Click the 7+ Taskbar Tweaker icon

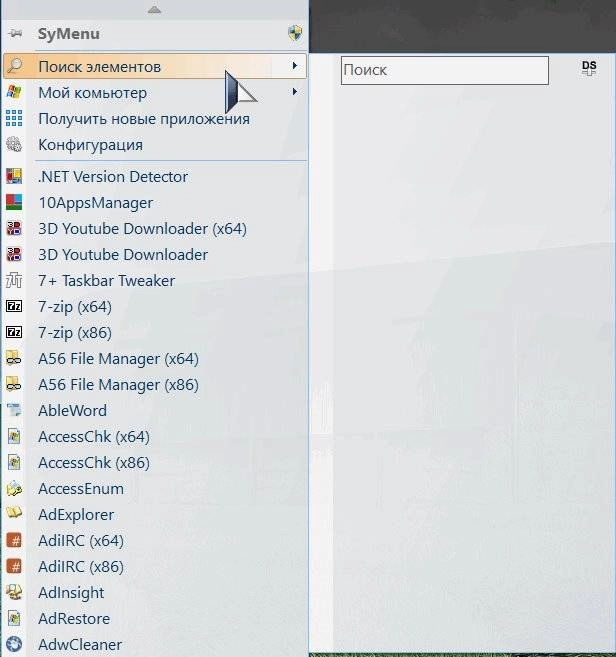point(14,280)
